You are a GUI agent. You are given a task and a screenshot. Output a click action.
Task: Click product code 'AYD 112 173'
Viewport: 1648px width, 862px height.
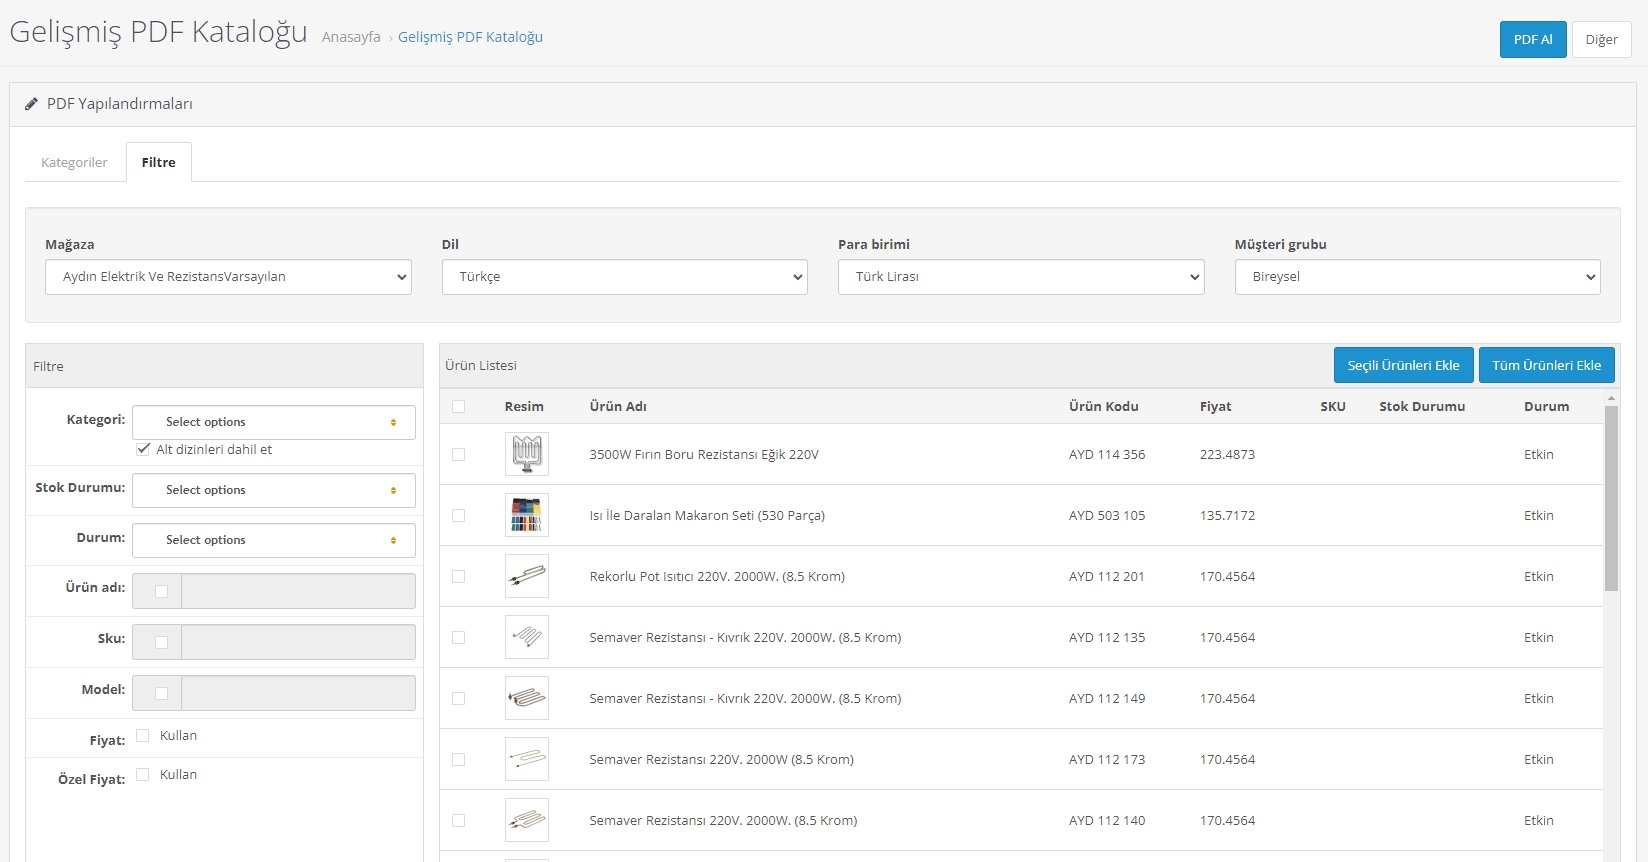tap(1107, 759)
